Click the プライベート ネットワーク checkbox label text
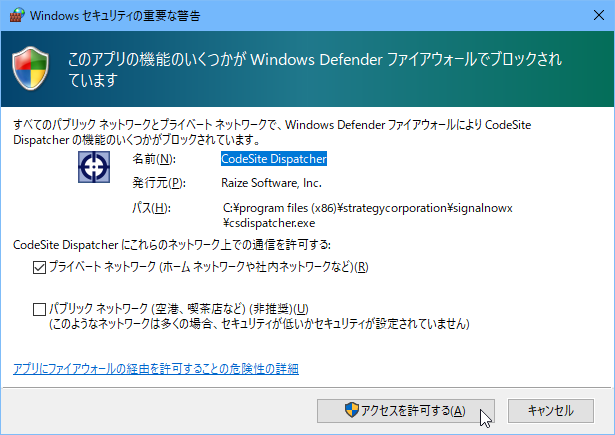Screen dimensions: 615x435 click(x=208, y=267)
